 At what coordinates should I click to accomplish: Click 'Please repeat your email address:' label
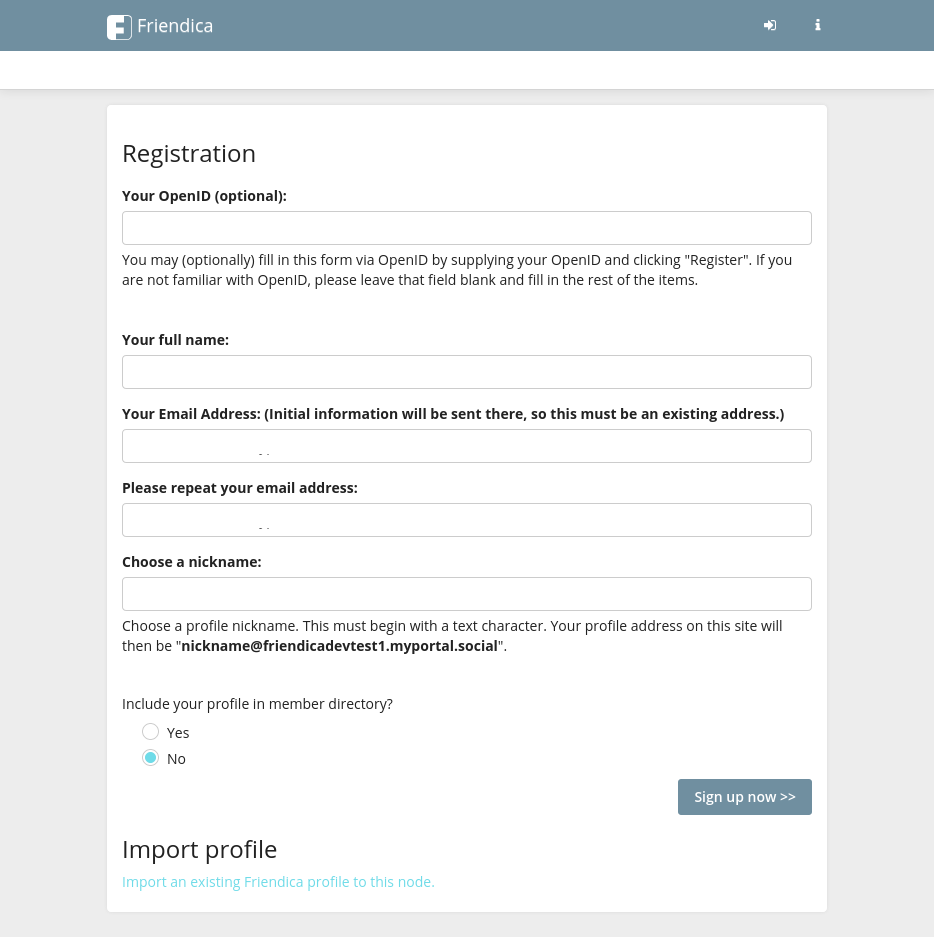pos(240,488)
